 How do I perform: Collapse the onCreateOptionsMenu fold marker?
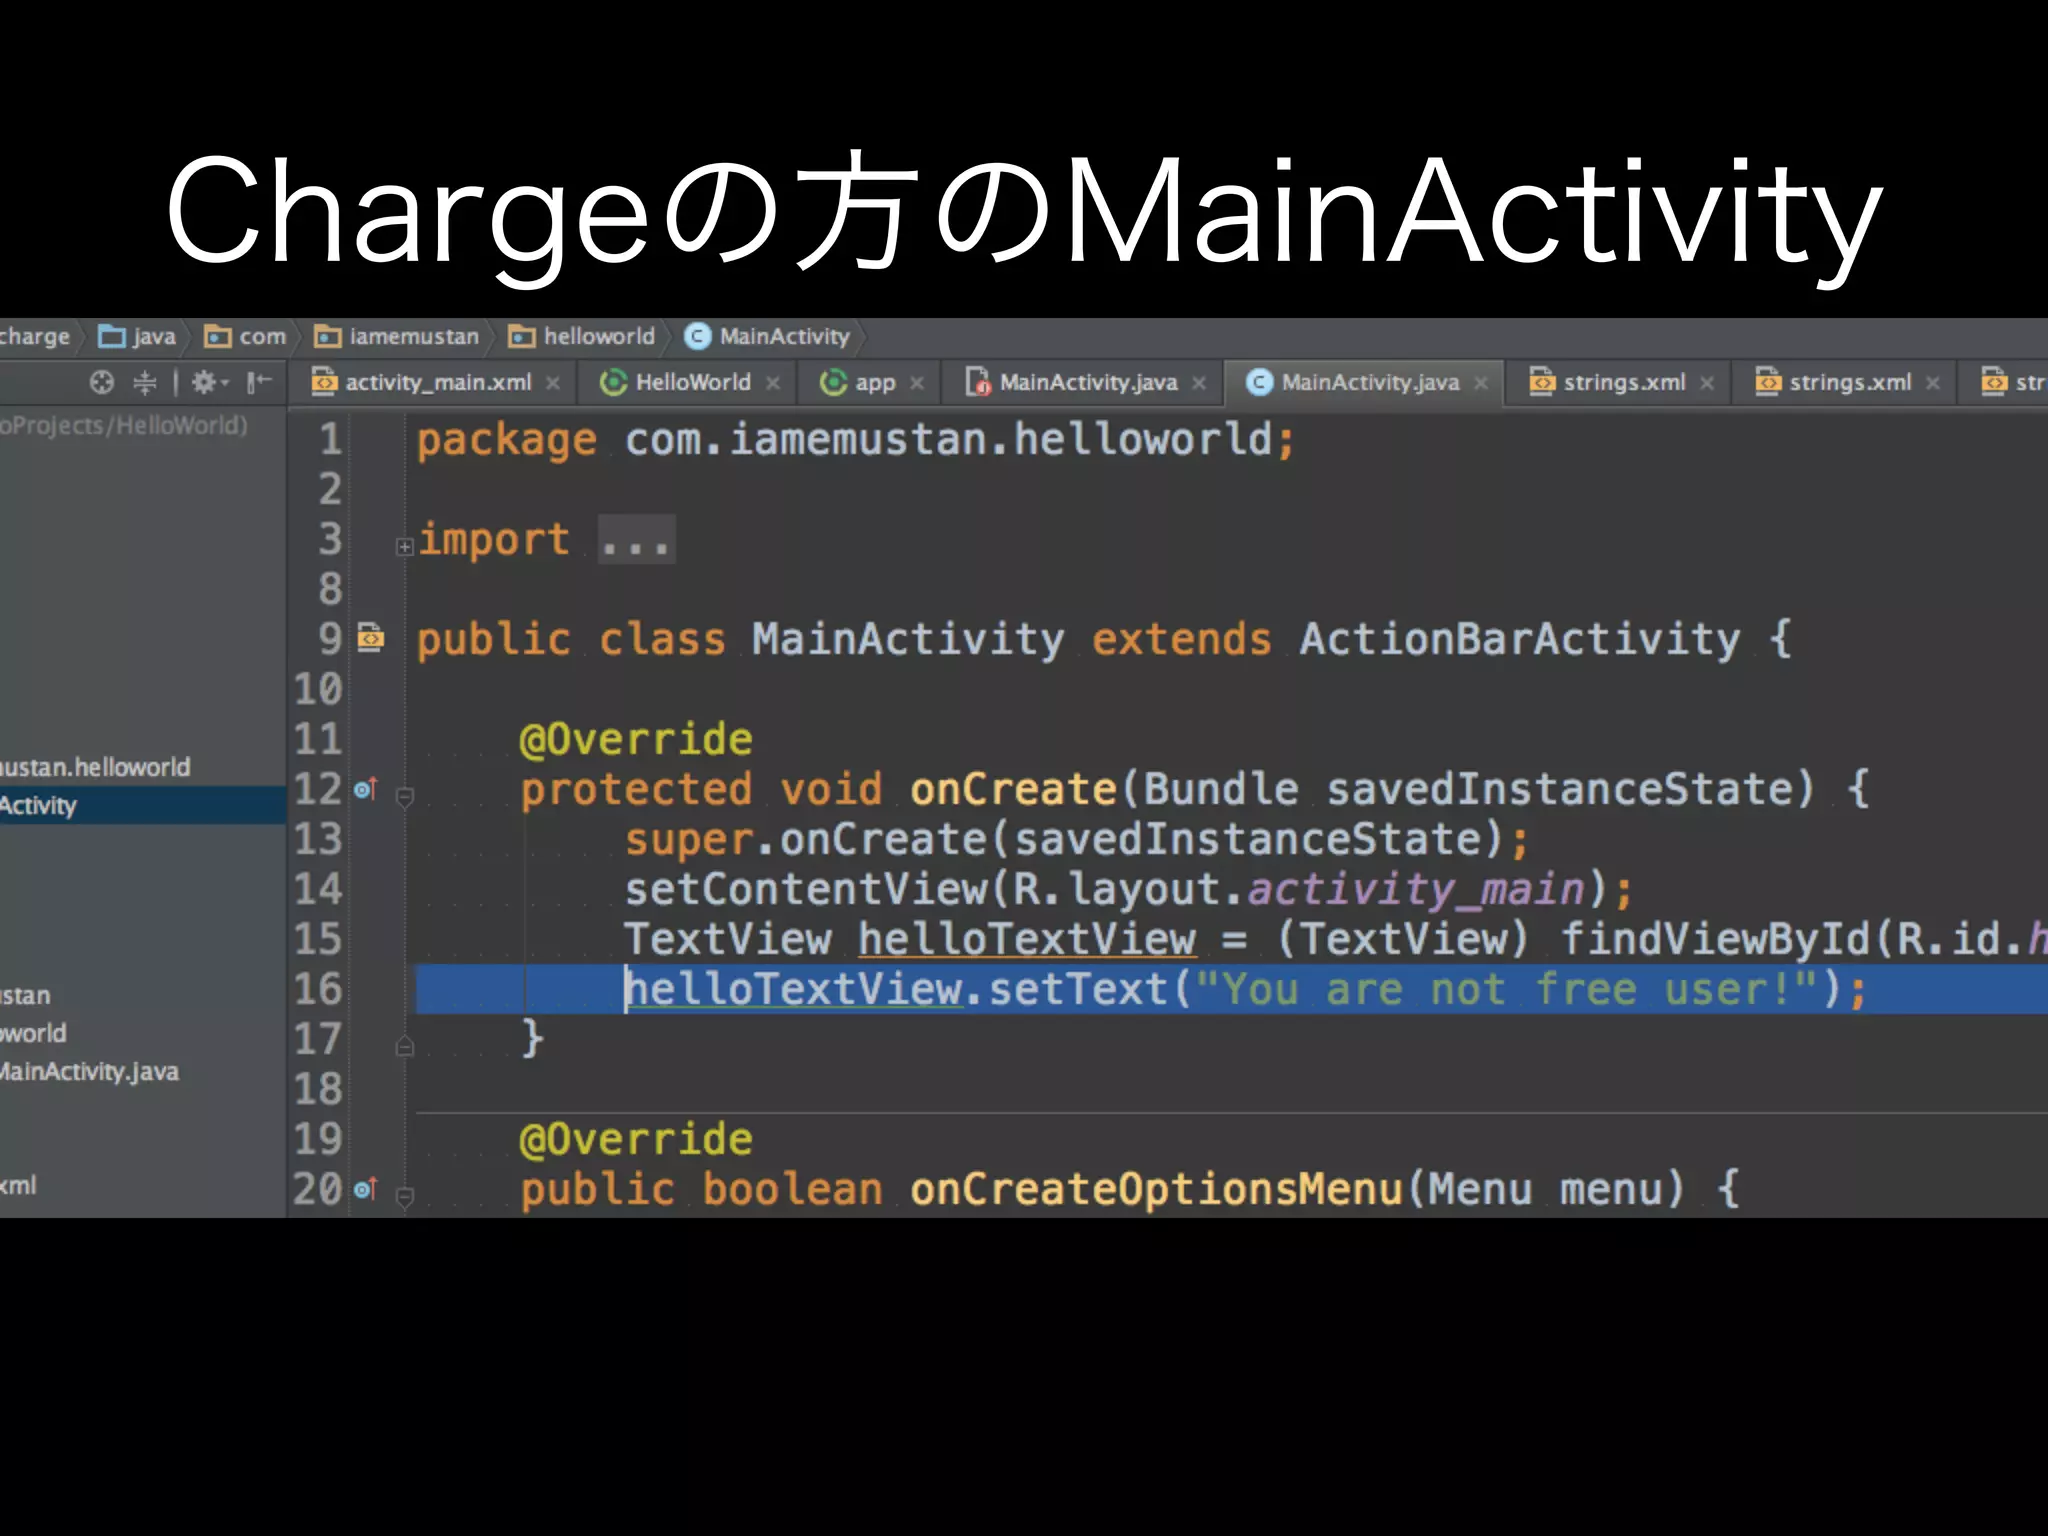[405, 1196]
